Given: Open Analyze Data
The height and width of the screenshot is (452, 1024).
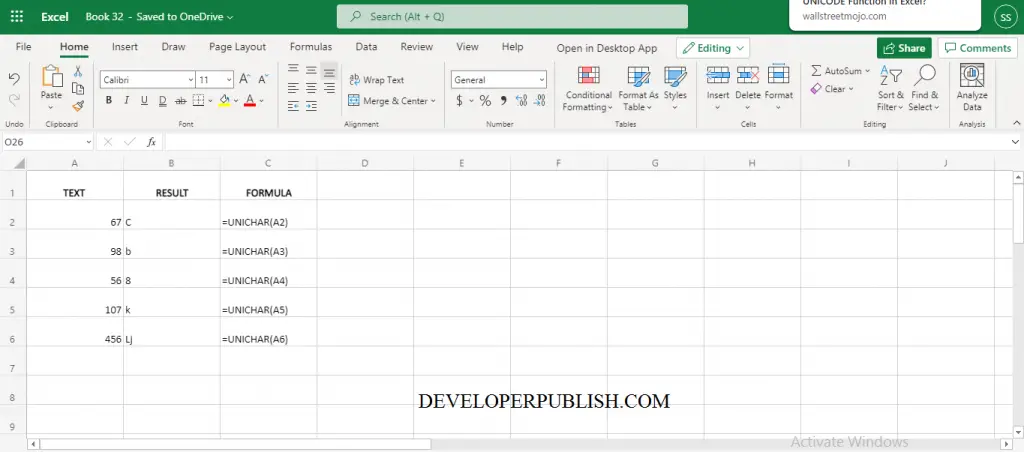Looking at the screenshot, I should [972, 88].
